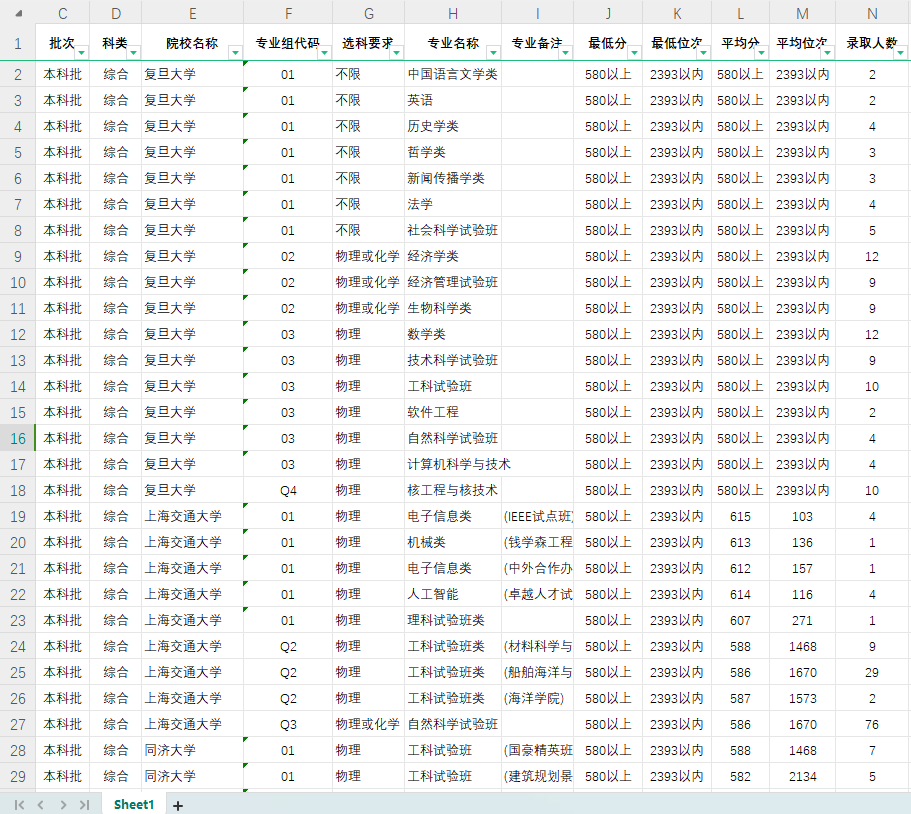Select row 29 header
Image resolution: width=911 pixels, height=814 pixels.
click(17, 776)
